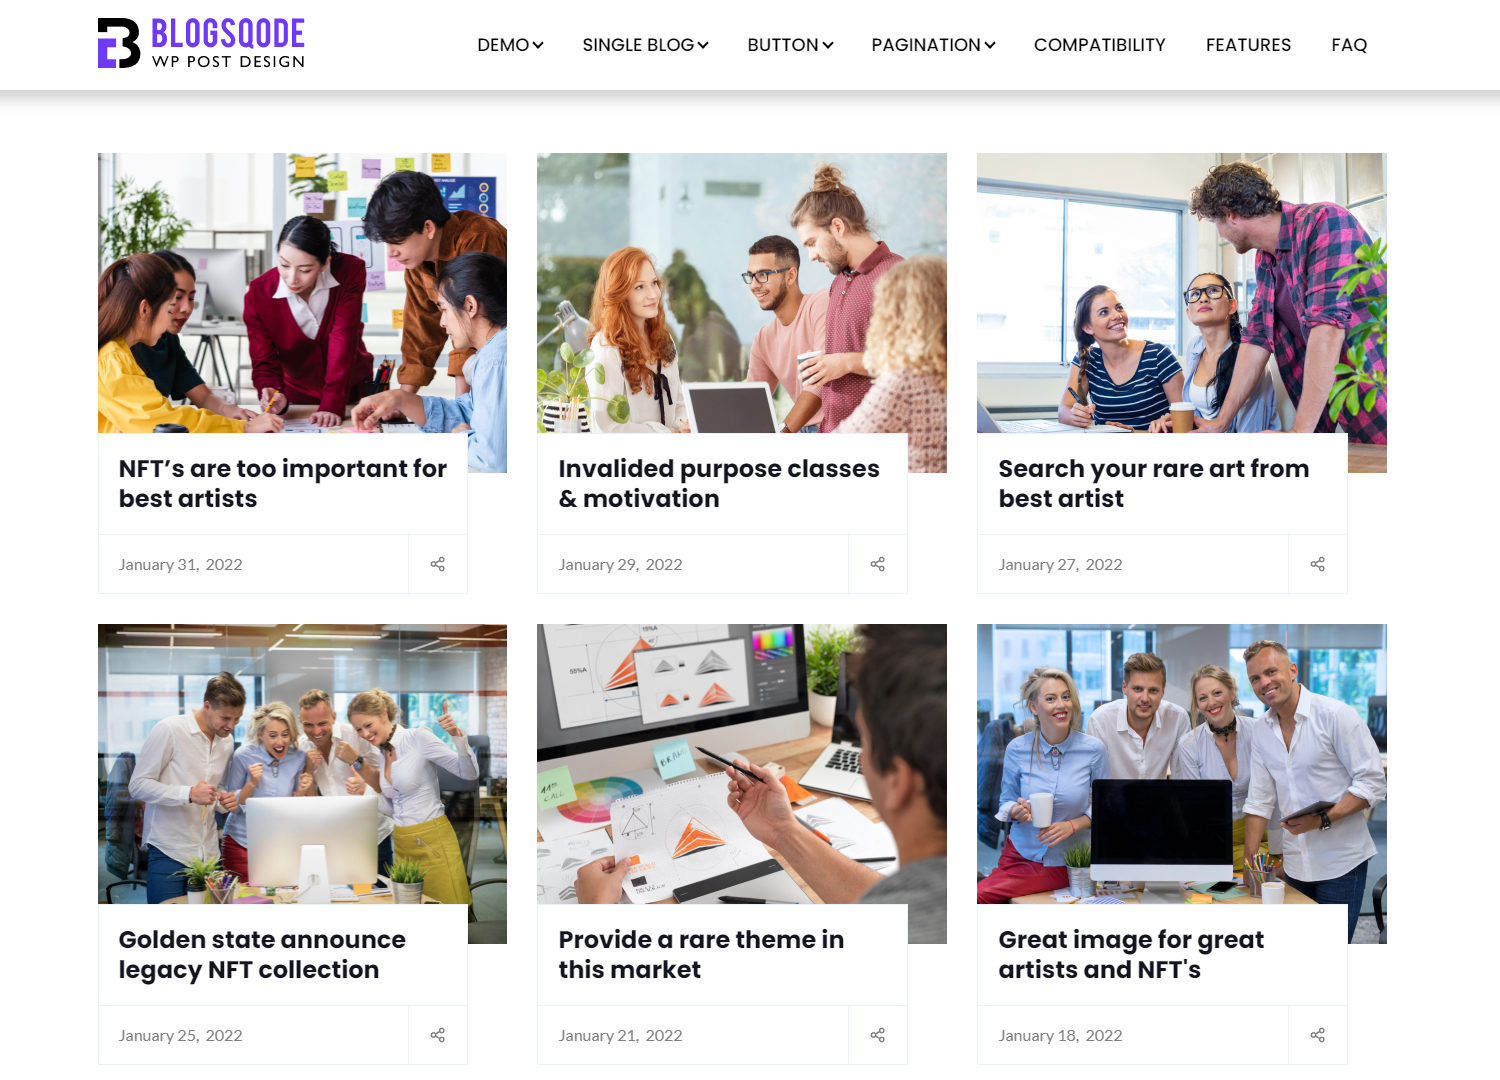Screen dimensions: 1500x1080
Task: Expand the PAGINATION dropdown menu
Action: pos(933,45)
